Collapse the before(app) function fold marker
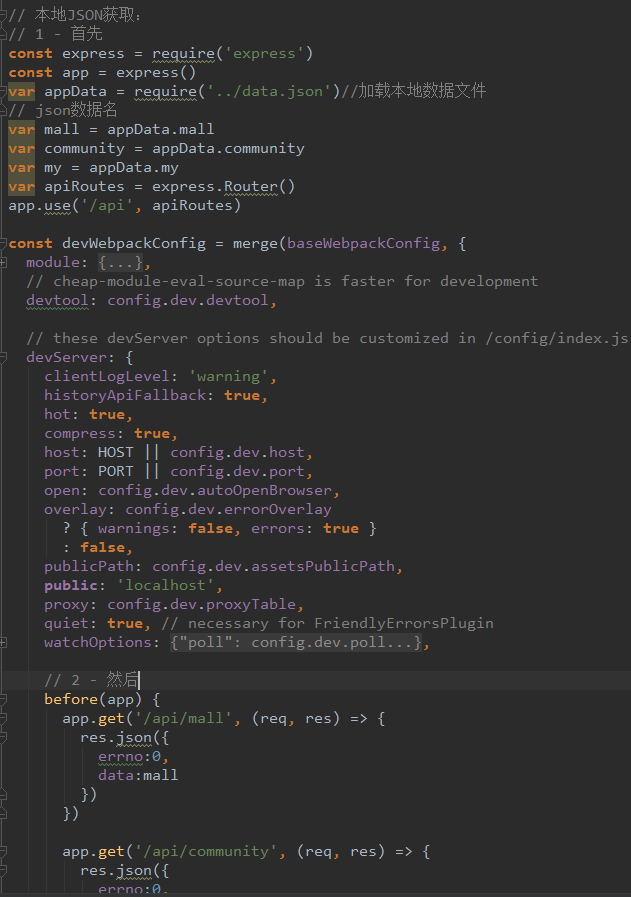Viewport: 631px width, 897px height. coord(2,699)
